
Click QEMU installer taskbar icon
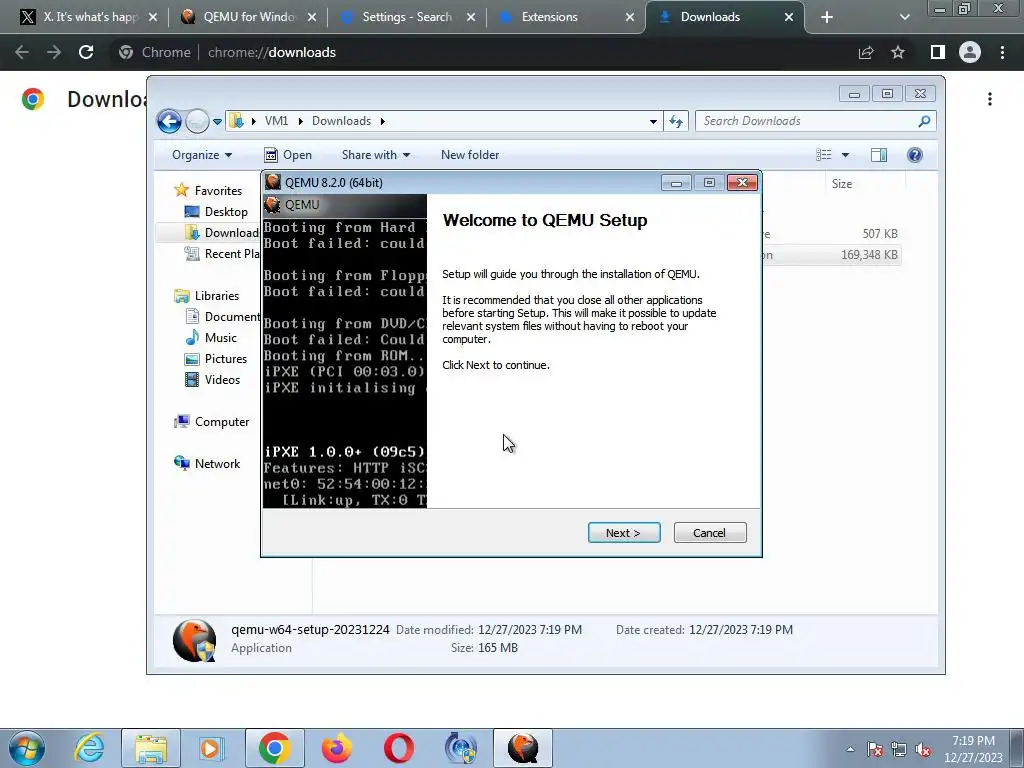pos(522,748)
